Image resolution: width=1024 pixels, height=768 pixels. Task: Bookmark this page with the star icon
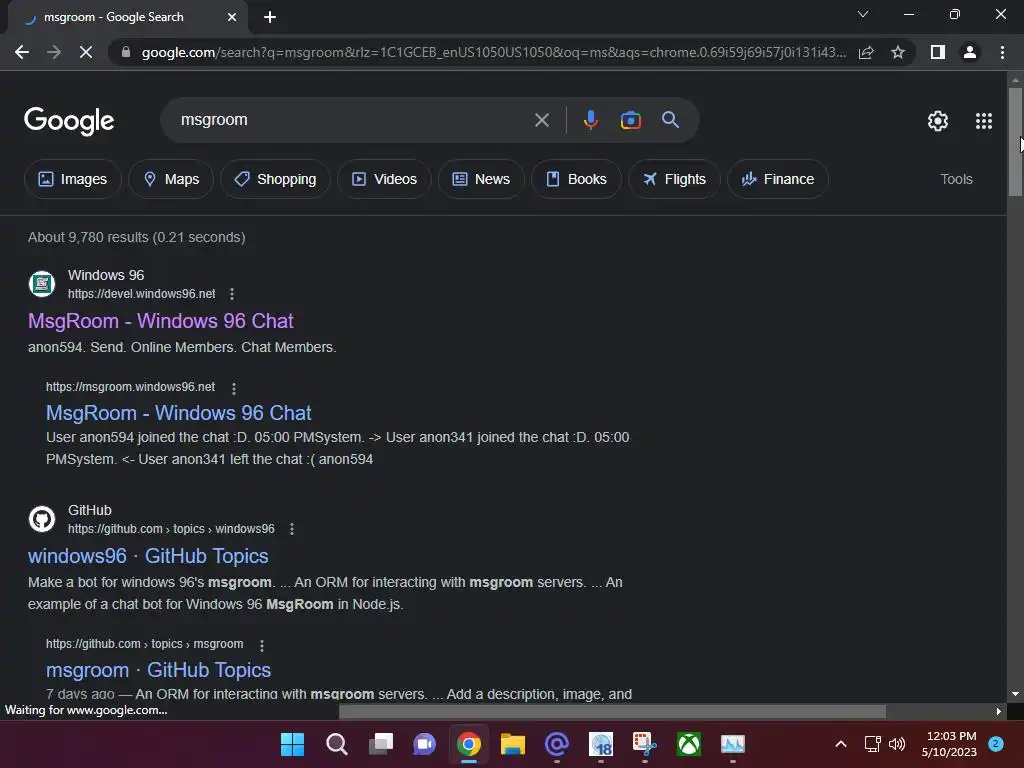(x=898, y=52)
